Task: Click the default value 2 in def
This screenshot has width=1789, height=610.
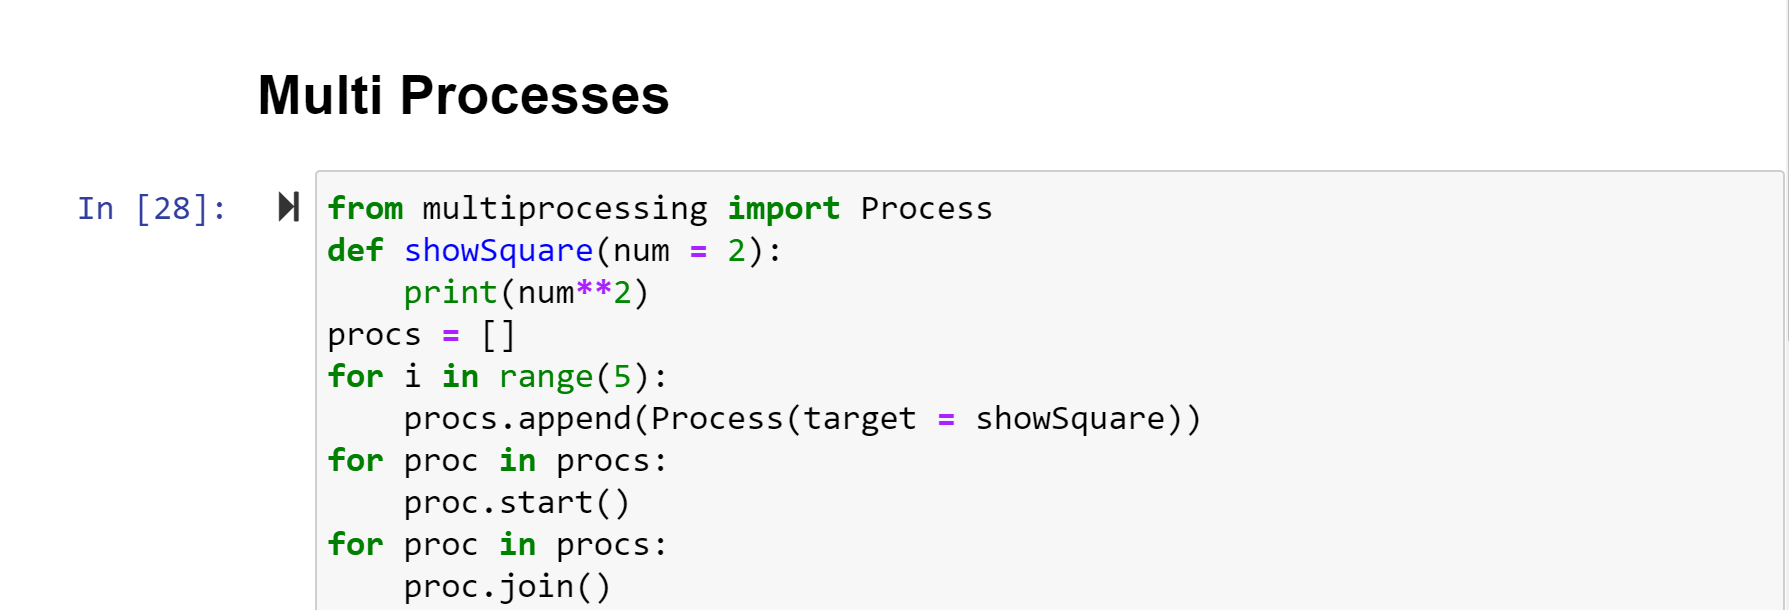Action: pos(737,250)
